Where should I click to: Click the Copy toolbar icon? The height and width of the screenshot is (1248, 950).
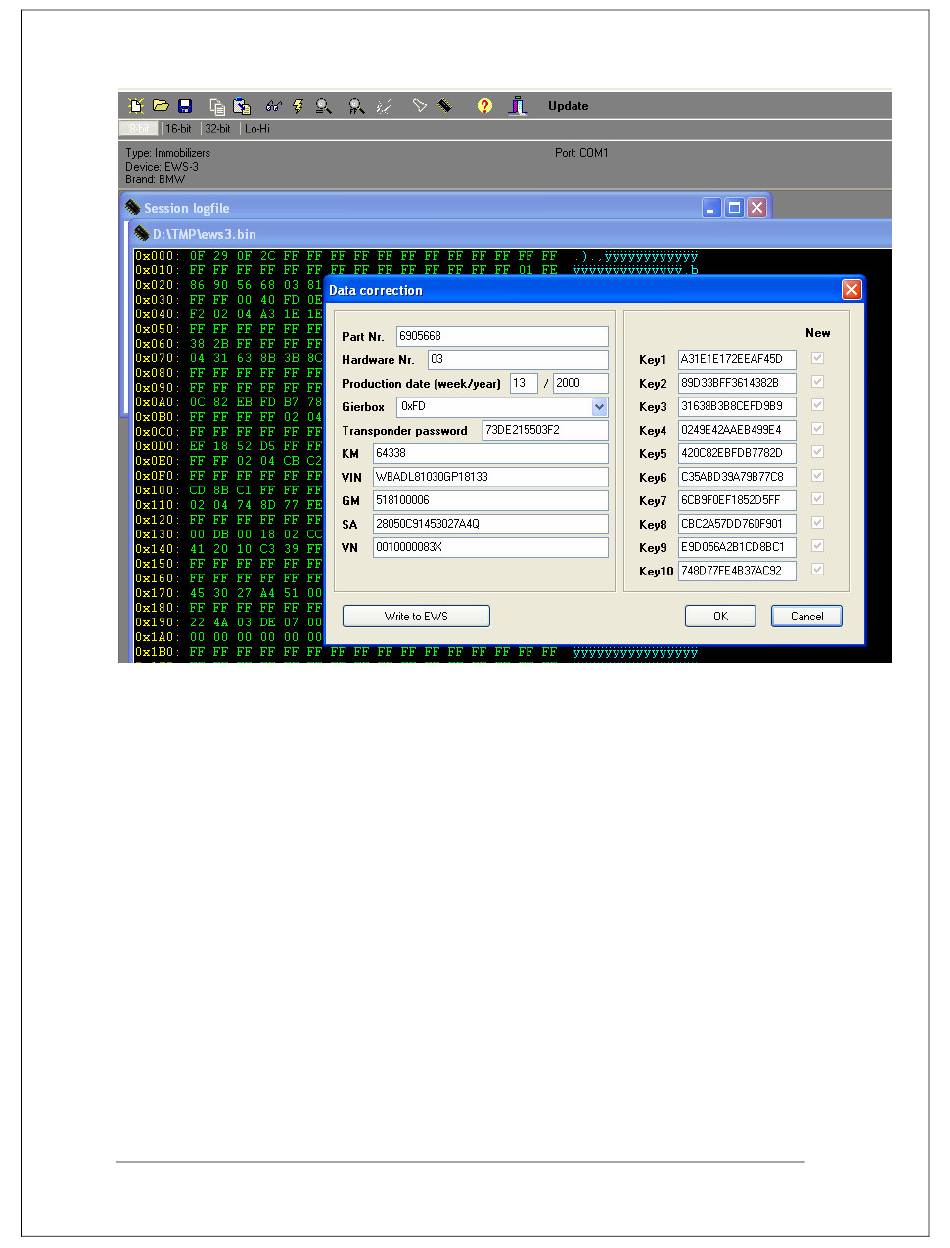217,106
